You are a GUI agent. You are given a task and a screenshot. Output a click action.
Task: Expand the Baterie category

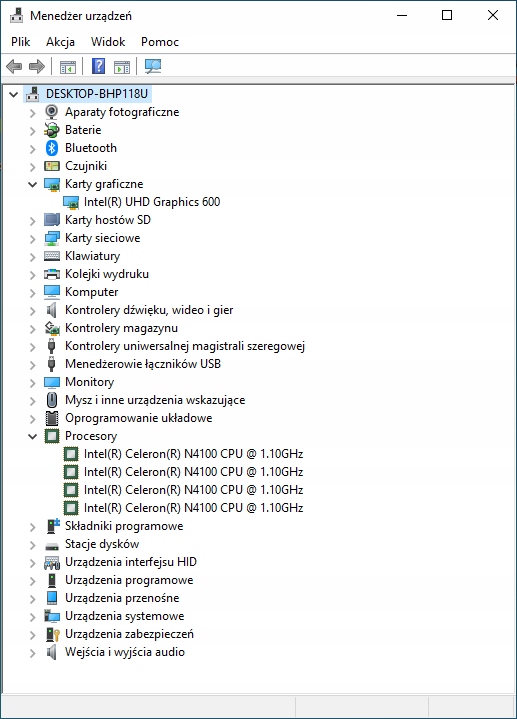(x=33, y=131)
